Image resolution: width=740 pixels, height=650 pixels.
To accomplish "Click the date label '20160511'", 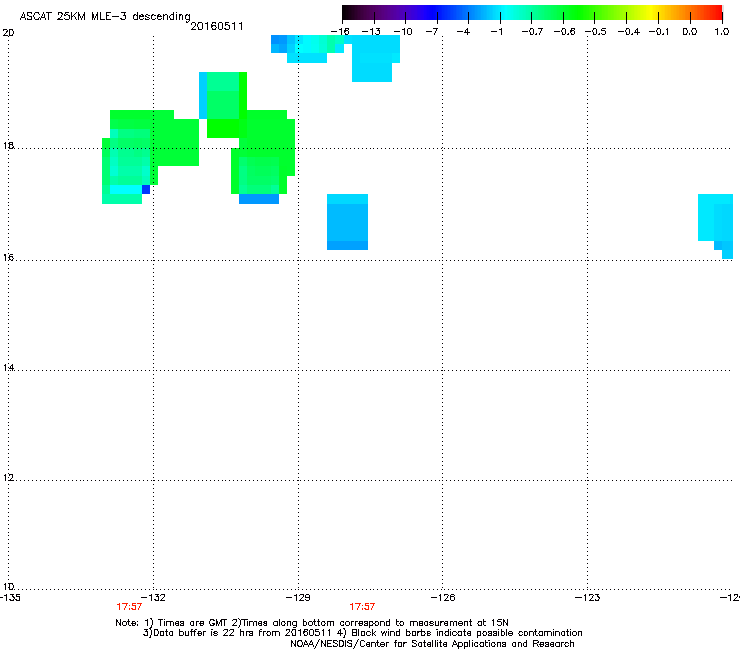I will (x=217, y=26).
